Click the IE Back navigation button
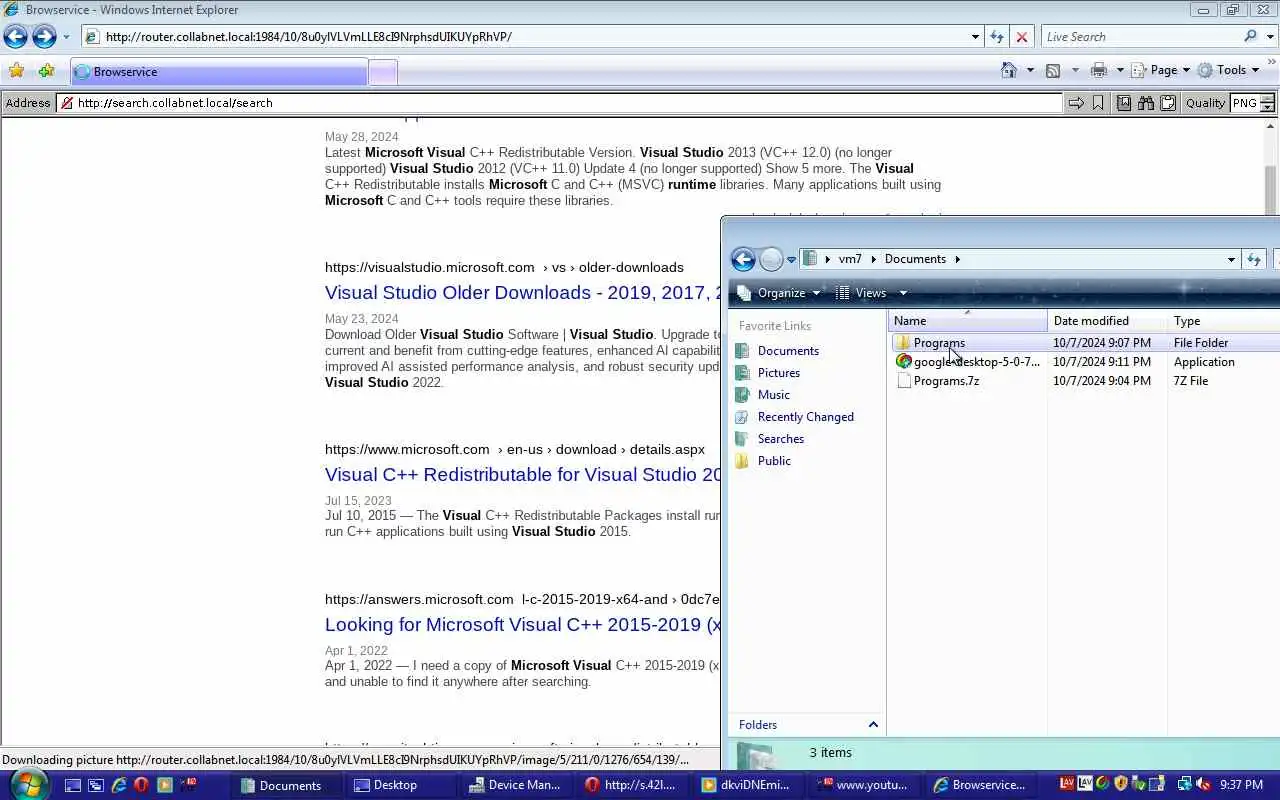Image resolution: width=1280 pixels, height=800 pixels. pyautogui.click(x=15, y=37)
